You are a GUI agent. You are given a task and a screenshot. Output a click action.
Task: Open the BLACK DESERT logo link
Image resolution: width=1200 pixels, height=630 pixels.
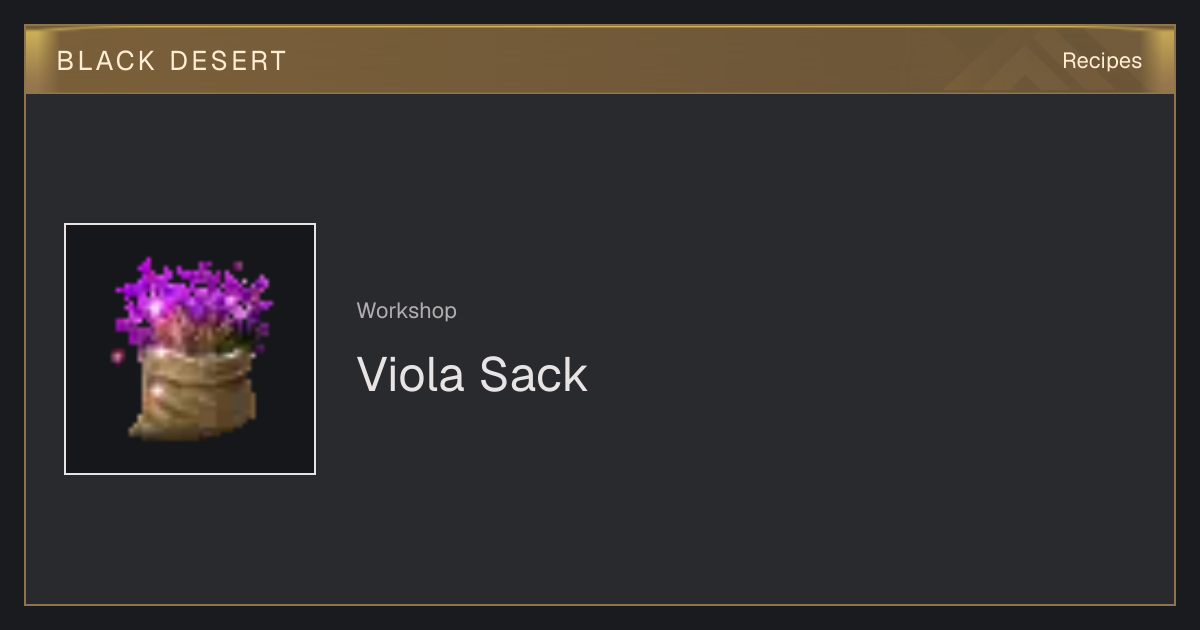click(172, 61)
